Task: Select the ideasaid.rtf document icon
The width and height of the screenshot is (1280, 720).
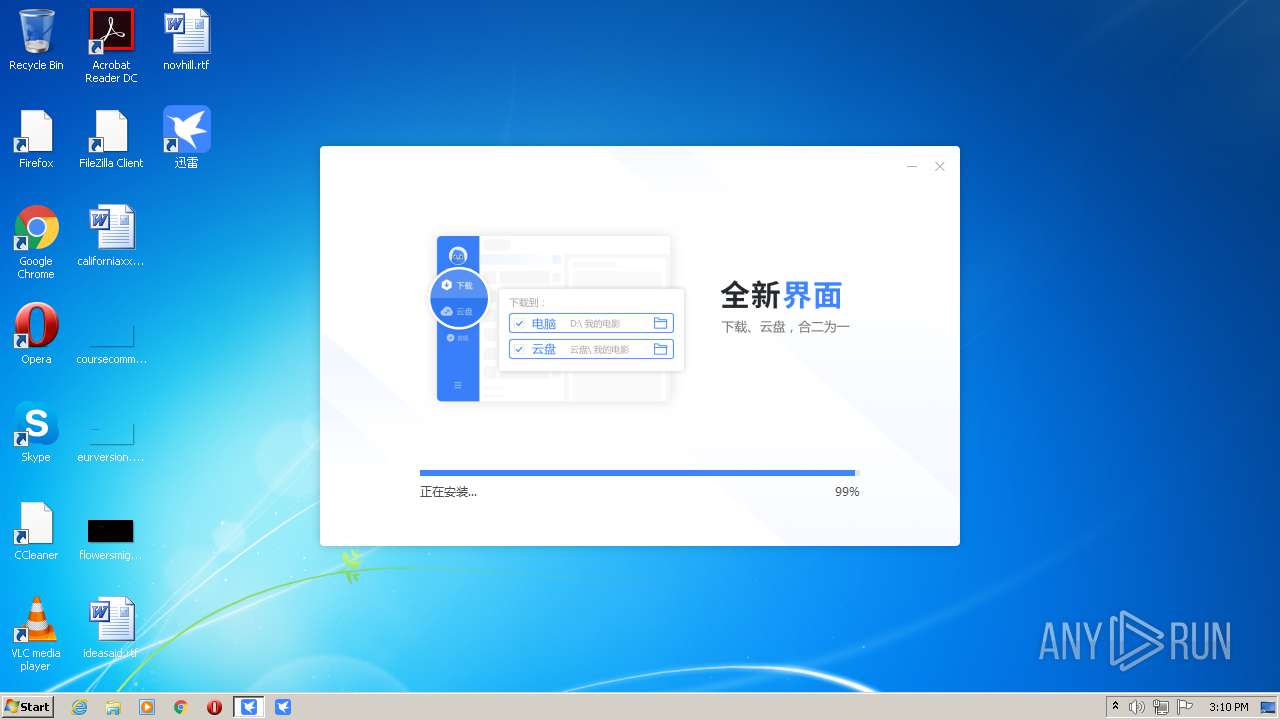Action: click(111, 628)
